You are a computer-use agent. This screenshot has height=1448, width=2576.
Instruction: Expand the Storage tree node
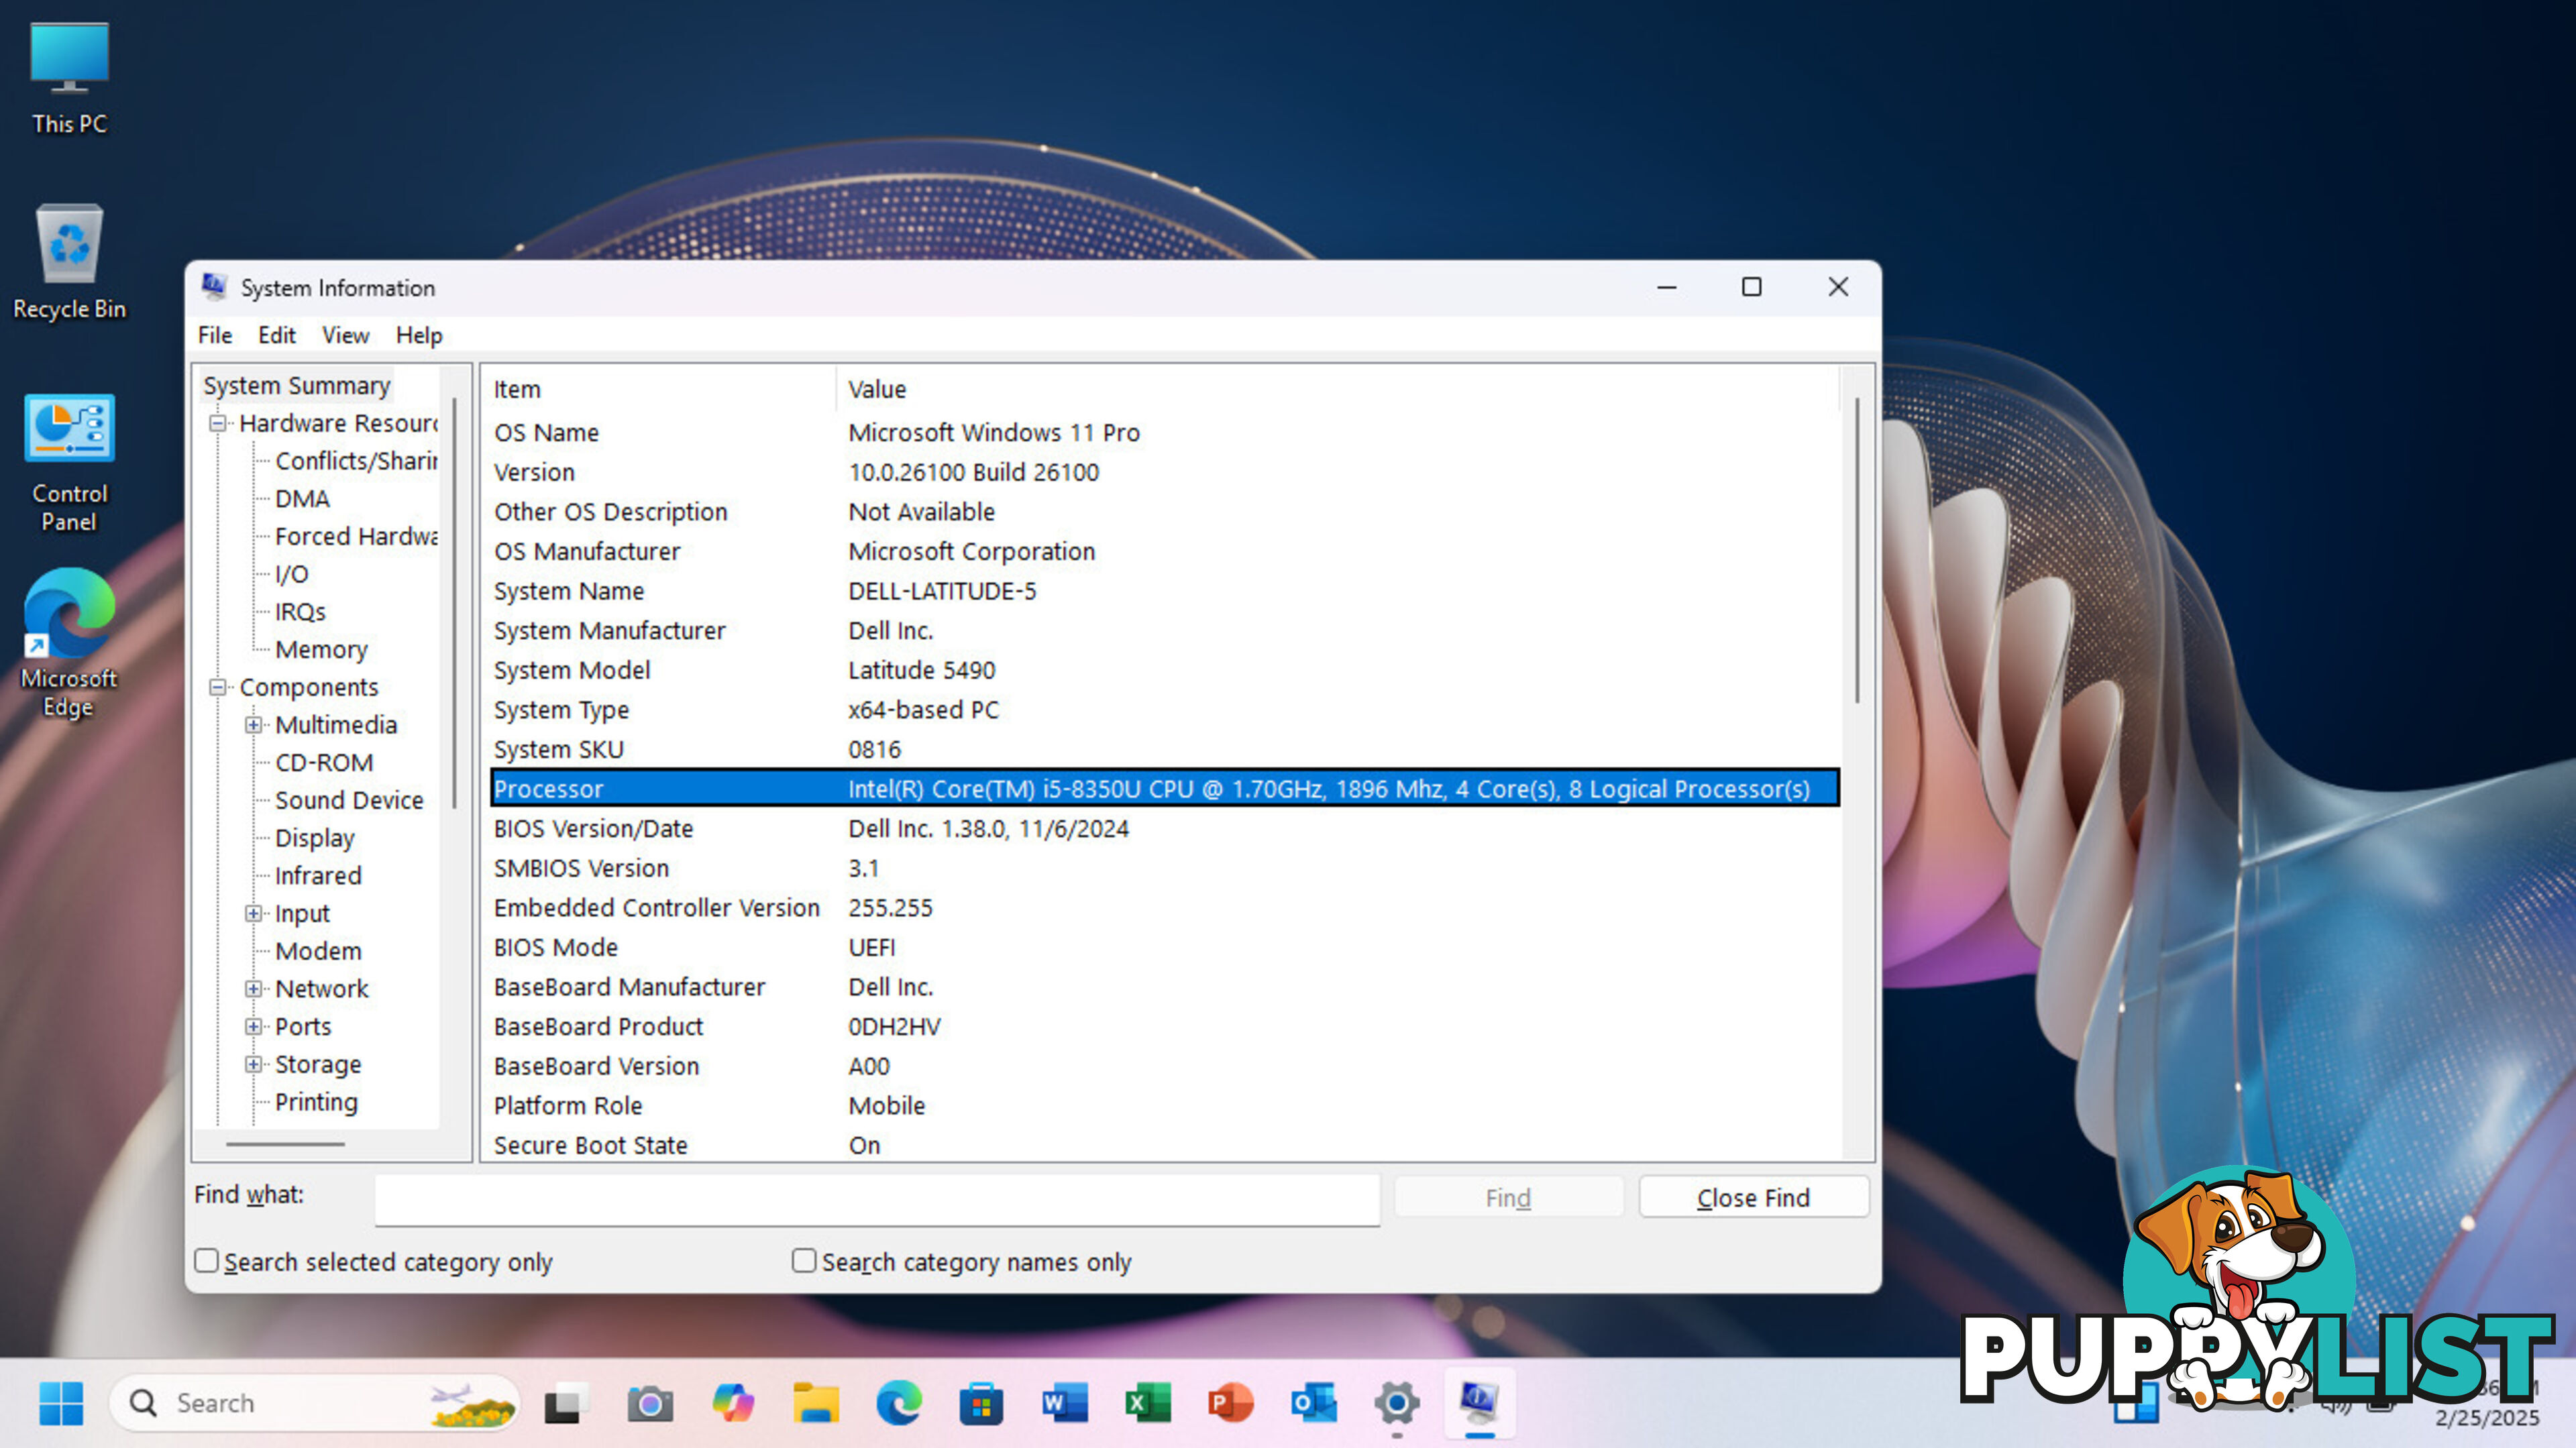[254, 1064]
